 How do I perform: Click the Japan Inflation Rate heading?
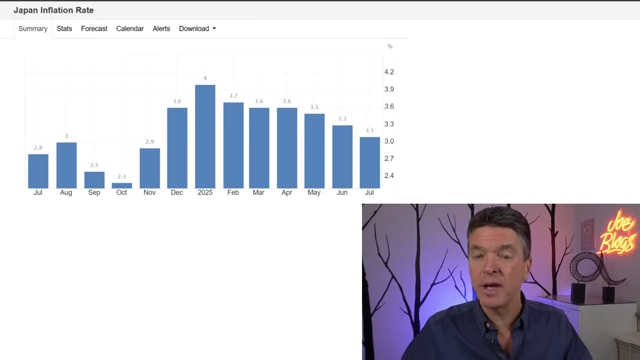pyautogui.click(x=53, y=10)
